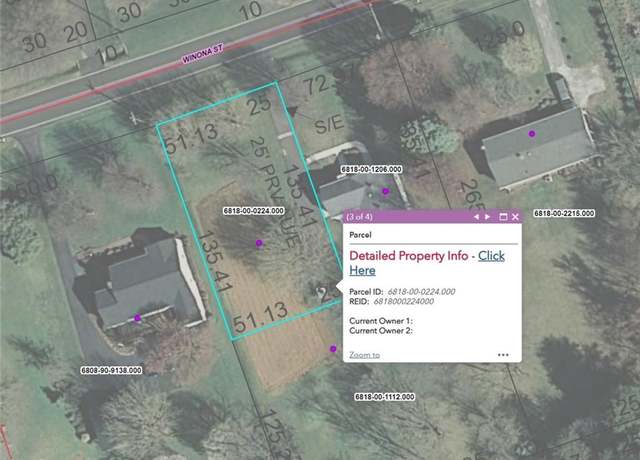Viewport: 640px width, 460px height.
Task: Click parcel label 6818-00-1112.000
Action: coord(384,397)
